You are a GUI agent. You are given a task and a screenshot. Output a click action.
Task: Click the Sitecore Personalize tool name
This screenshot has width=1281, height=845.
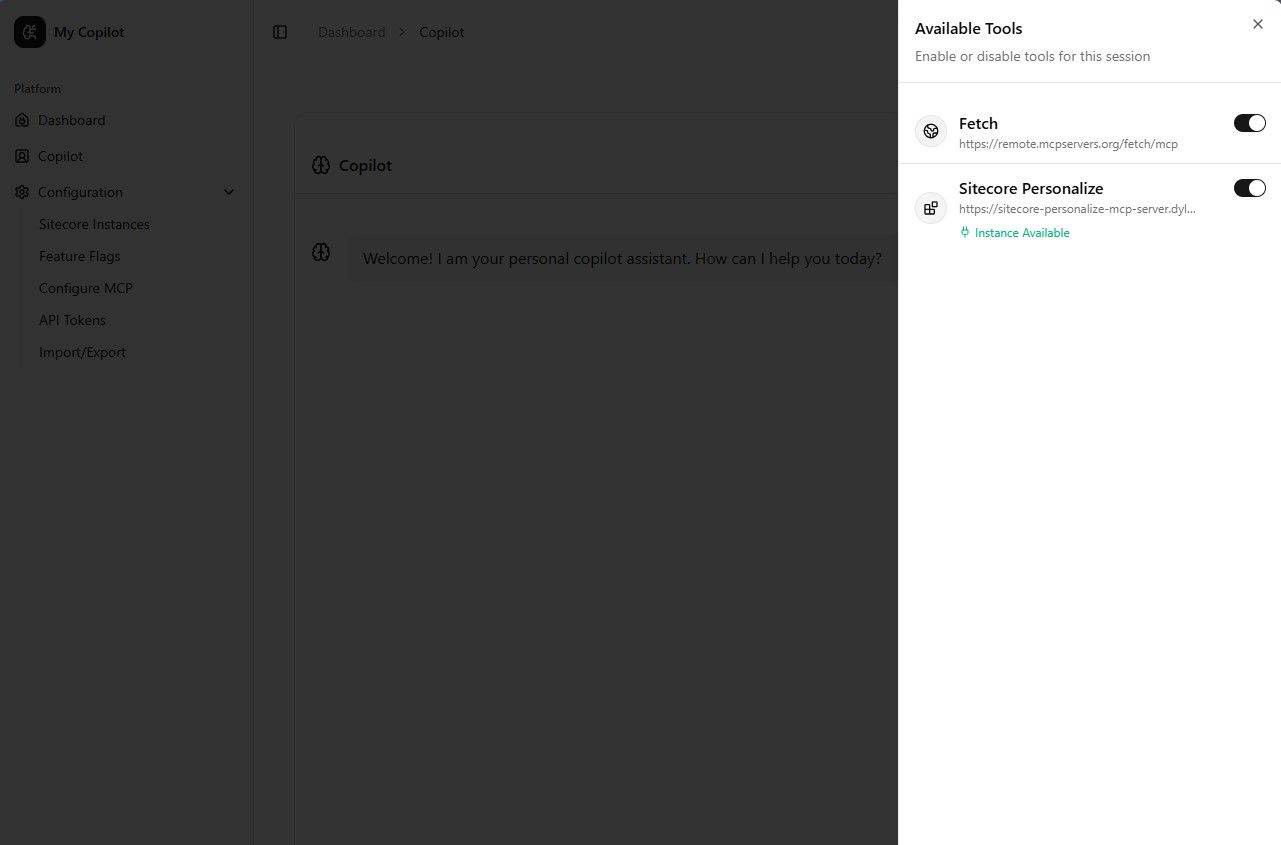[1031, 188]
